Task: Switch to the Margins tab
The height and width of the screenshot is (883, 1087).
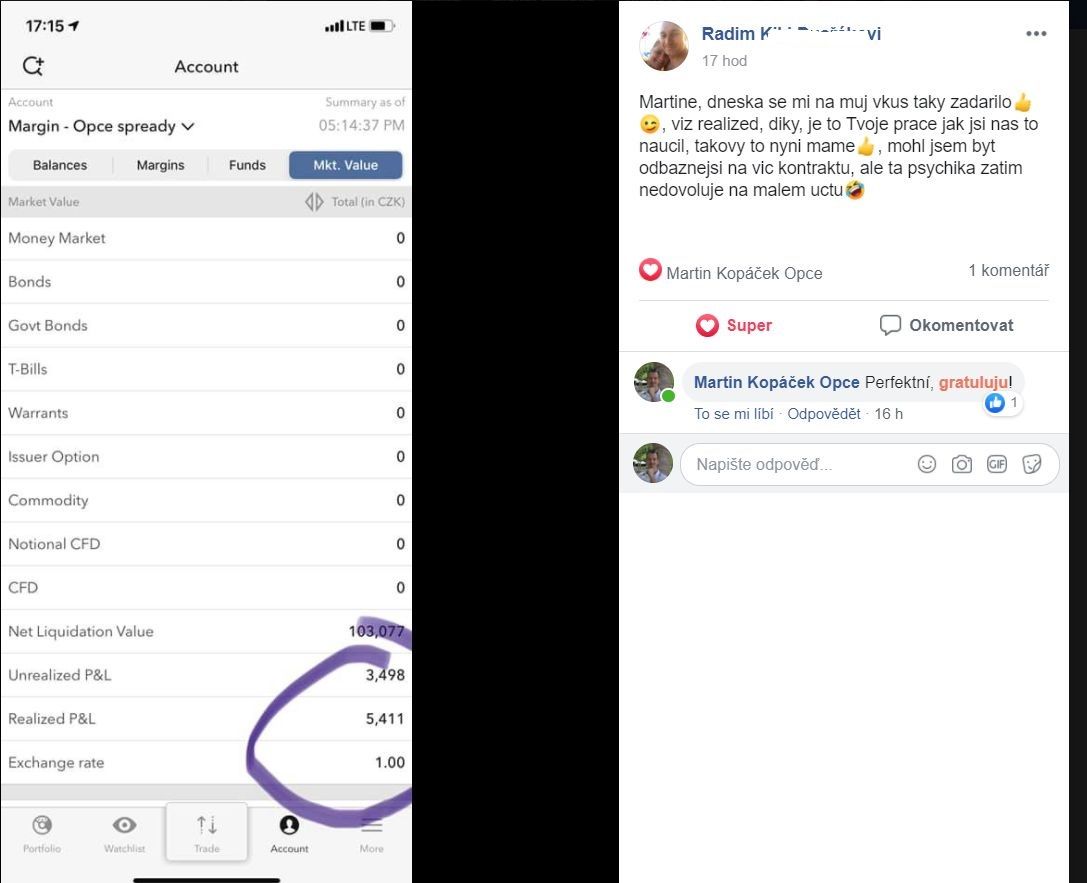Action: click(160, 165)
